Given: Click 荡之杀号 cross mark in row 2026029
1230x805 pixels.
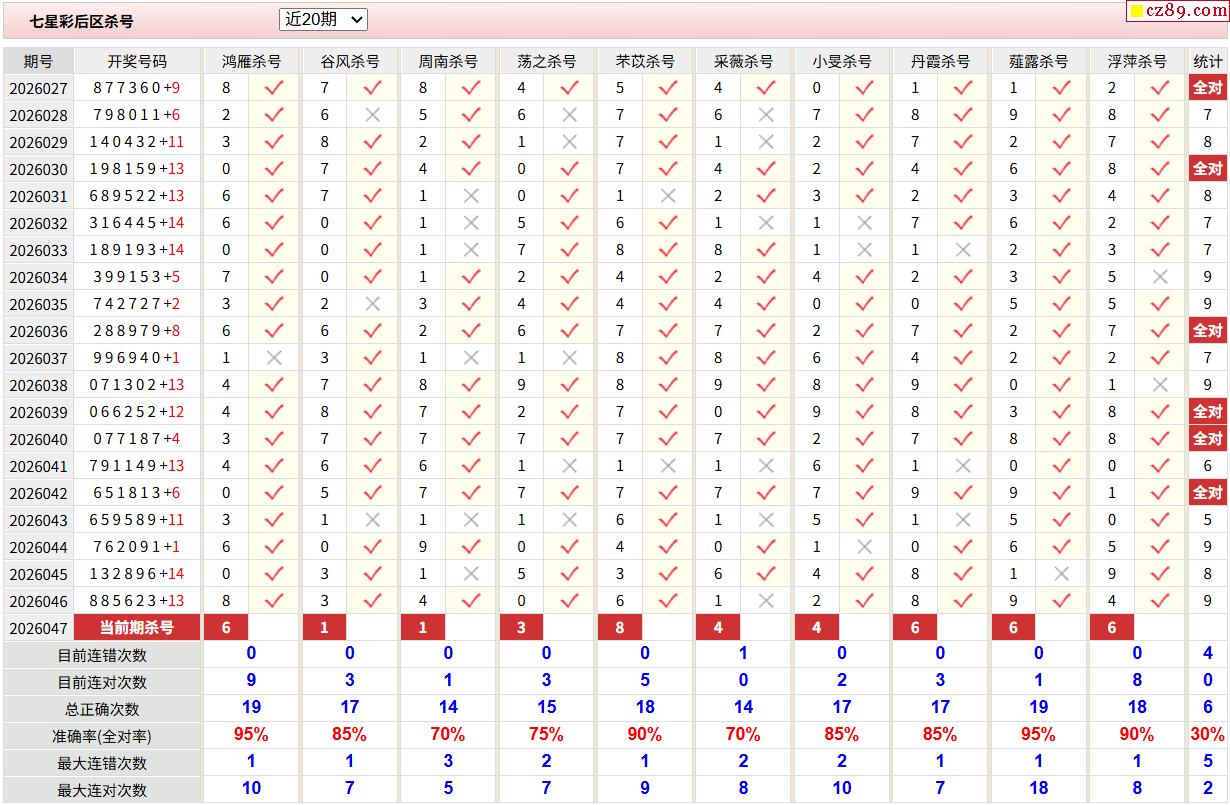Looking at the screenshot, I should click(569, 142).
